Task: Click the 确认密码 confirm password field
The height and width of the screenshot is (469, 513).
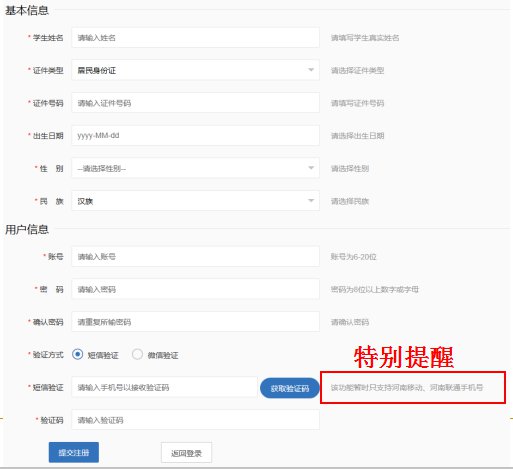Action: point(195,322)
